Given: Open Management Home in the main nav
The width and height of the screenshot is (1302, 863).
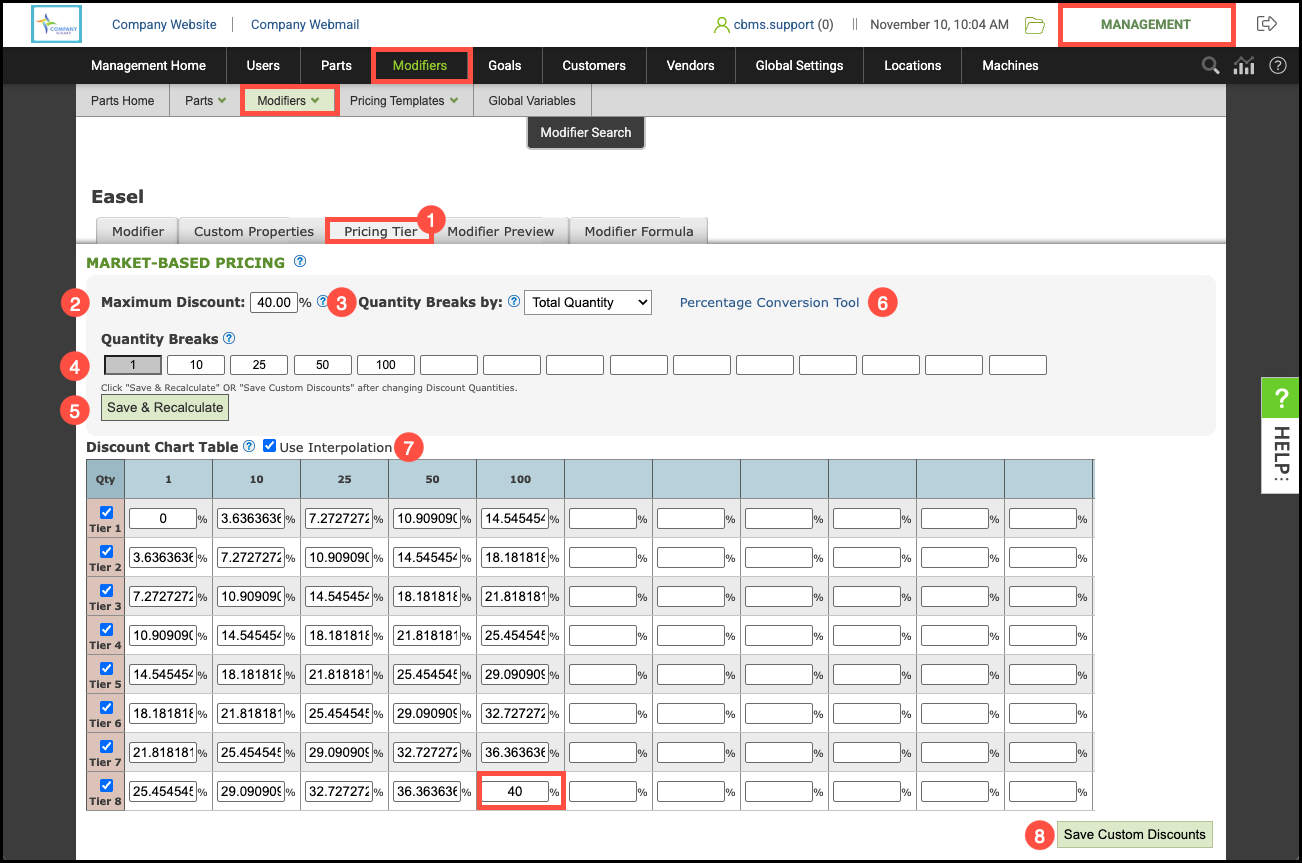Looking at the screenshot, I should pyautogui.click(x=149, y=66).
